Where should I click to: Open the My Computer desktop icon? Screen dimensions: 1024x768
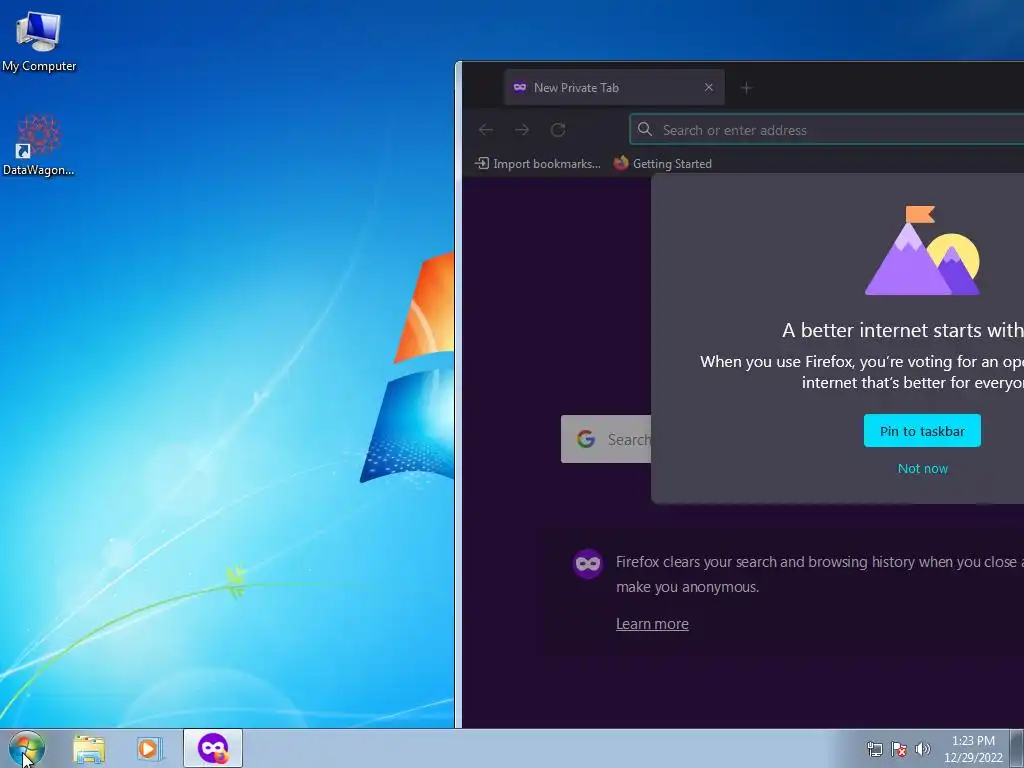(x=39, y=40)
